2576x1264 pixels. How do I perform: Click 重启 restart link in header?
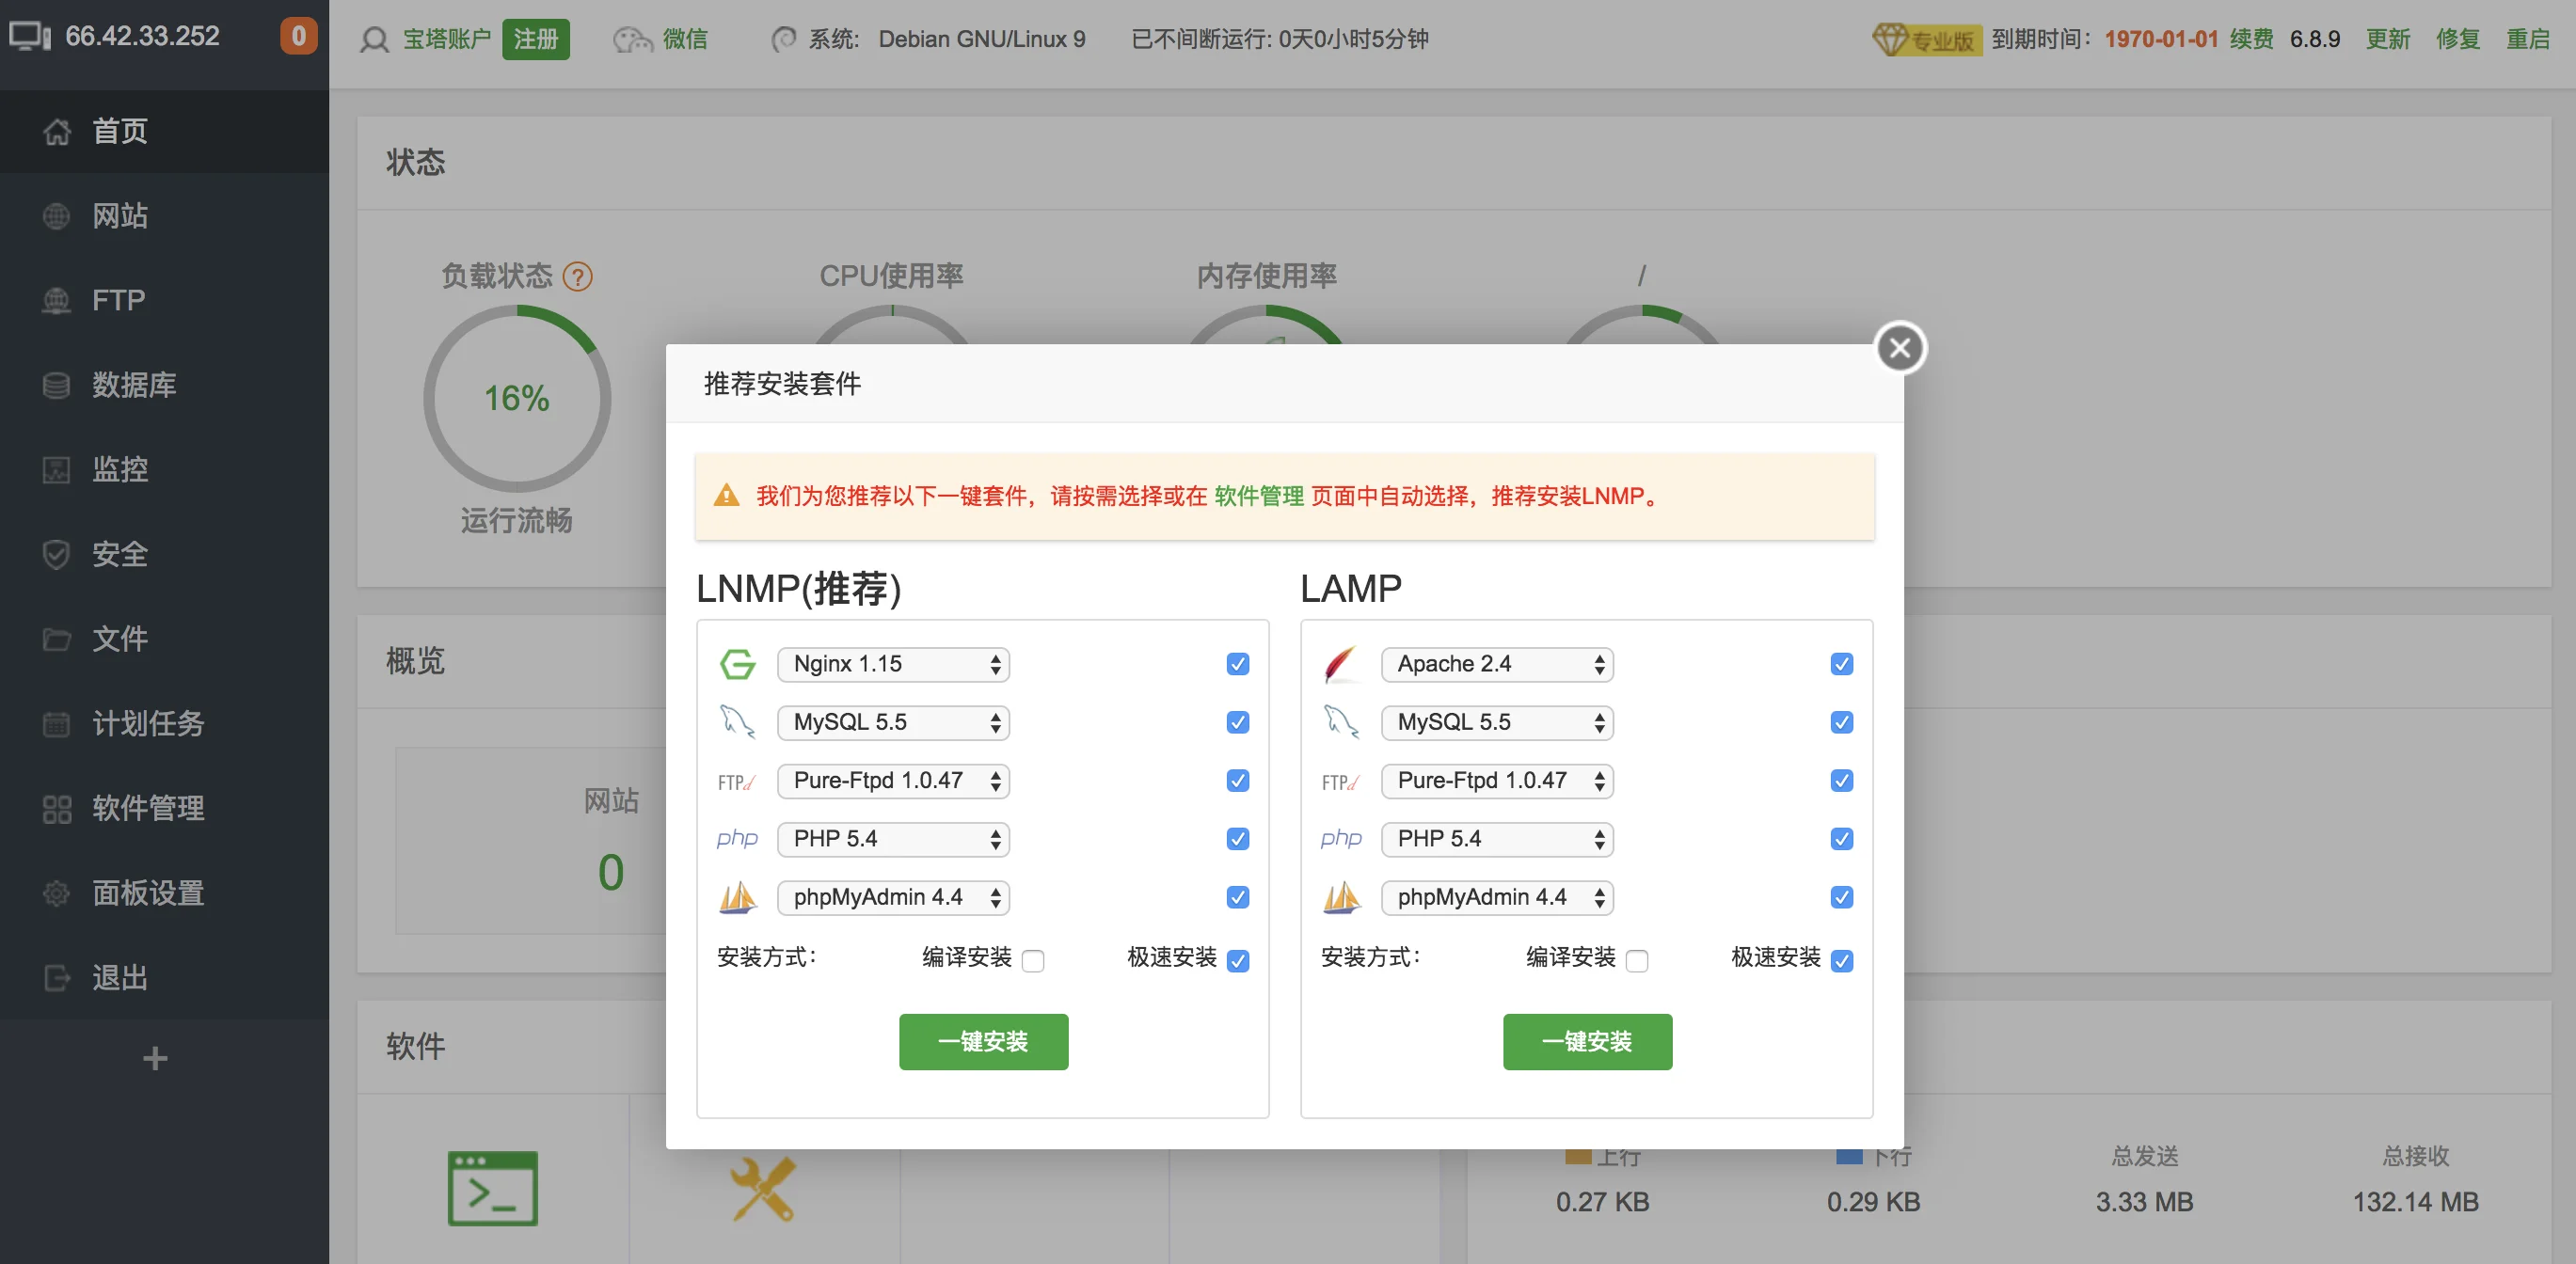coord(2527,39)
